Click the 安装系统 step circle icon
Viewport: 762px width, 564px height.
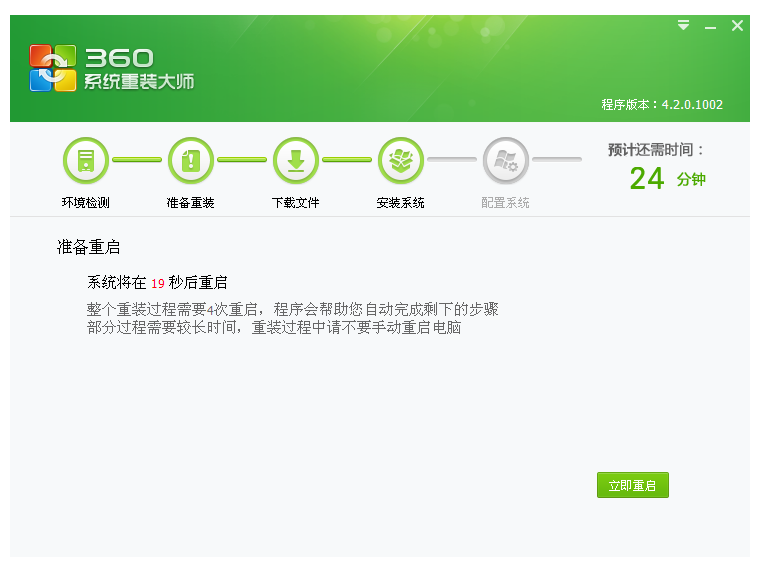pos(401,160)
